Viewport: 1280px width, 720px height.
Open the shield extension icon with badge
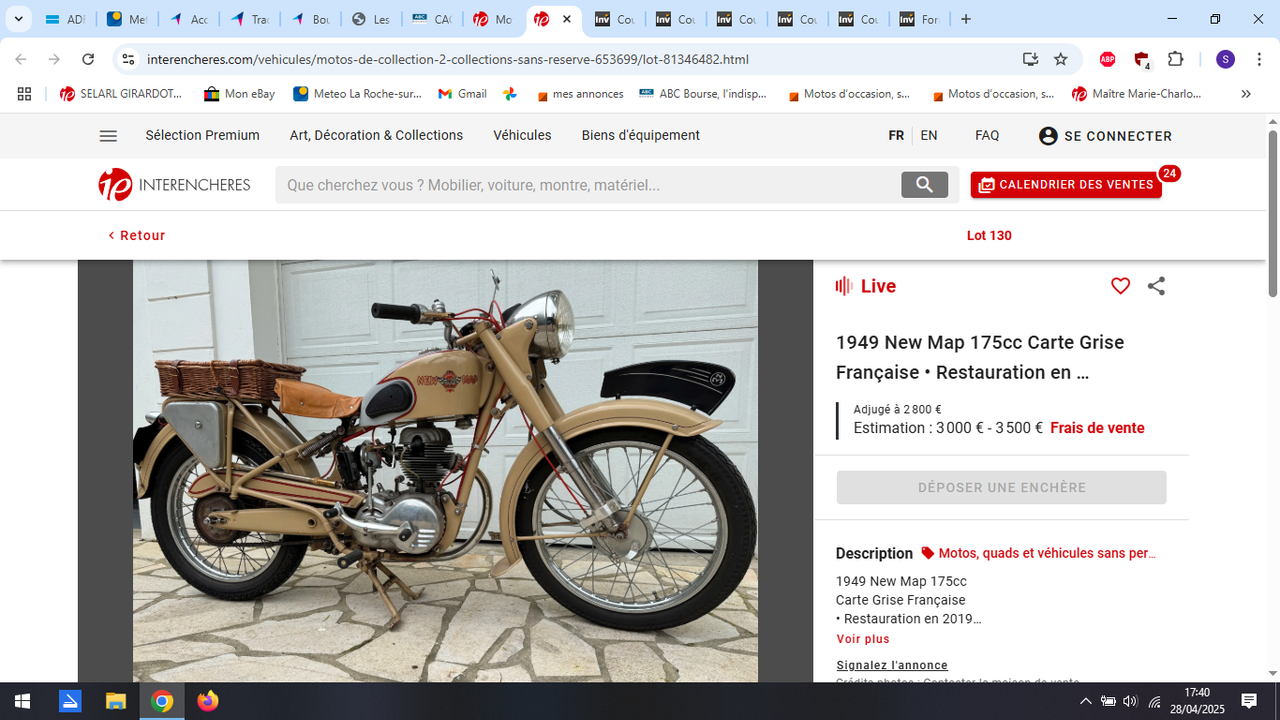coord(1142,60)
